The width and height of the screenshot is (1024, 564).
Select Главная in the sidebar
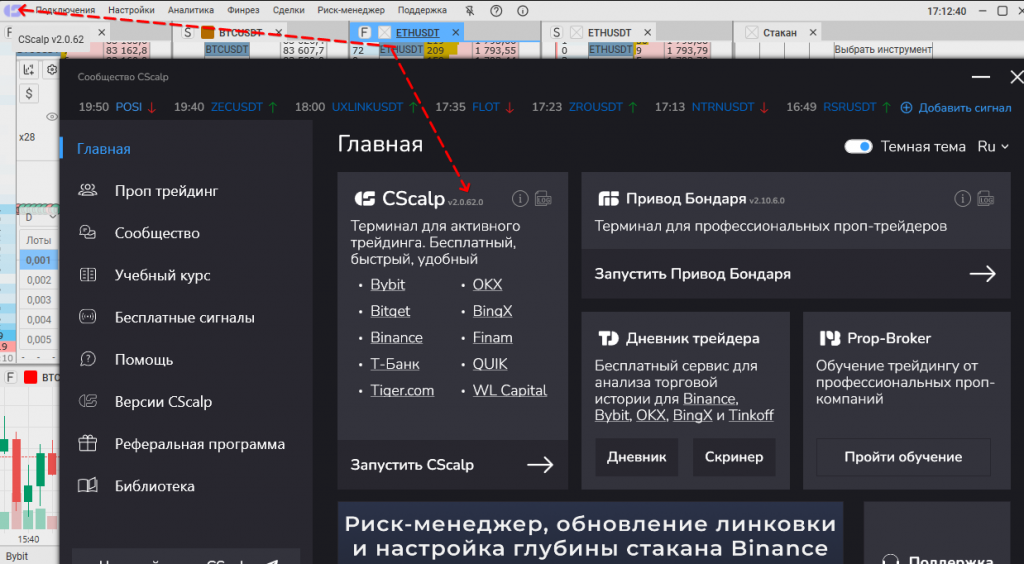click(104, 149)
